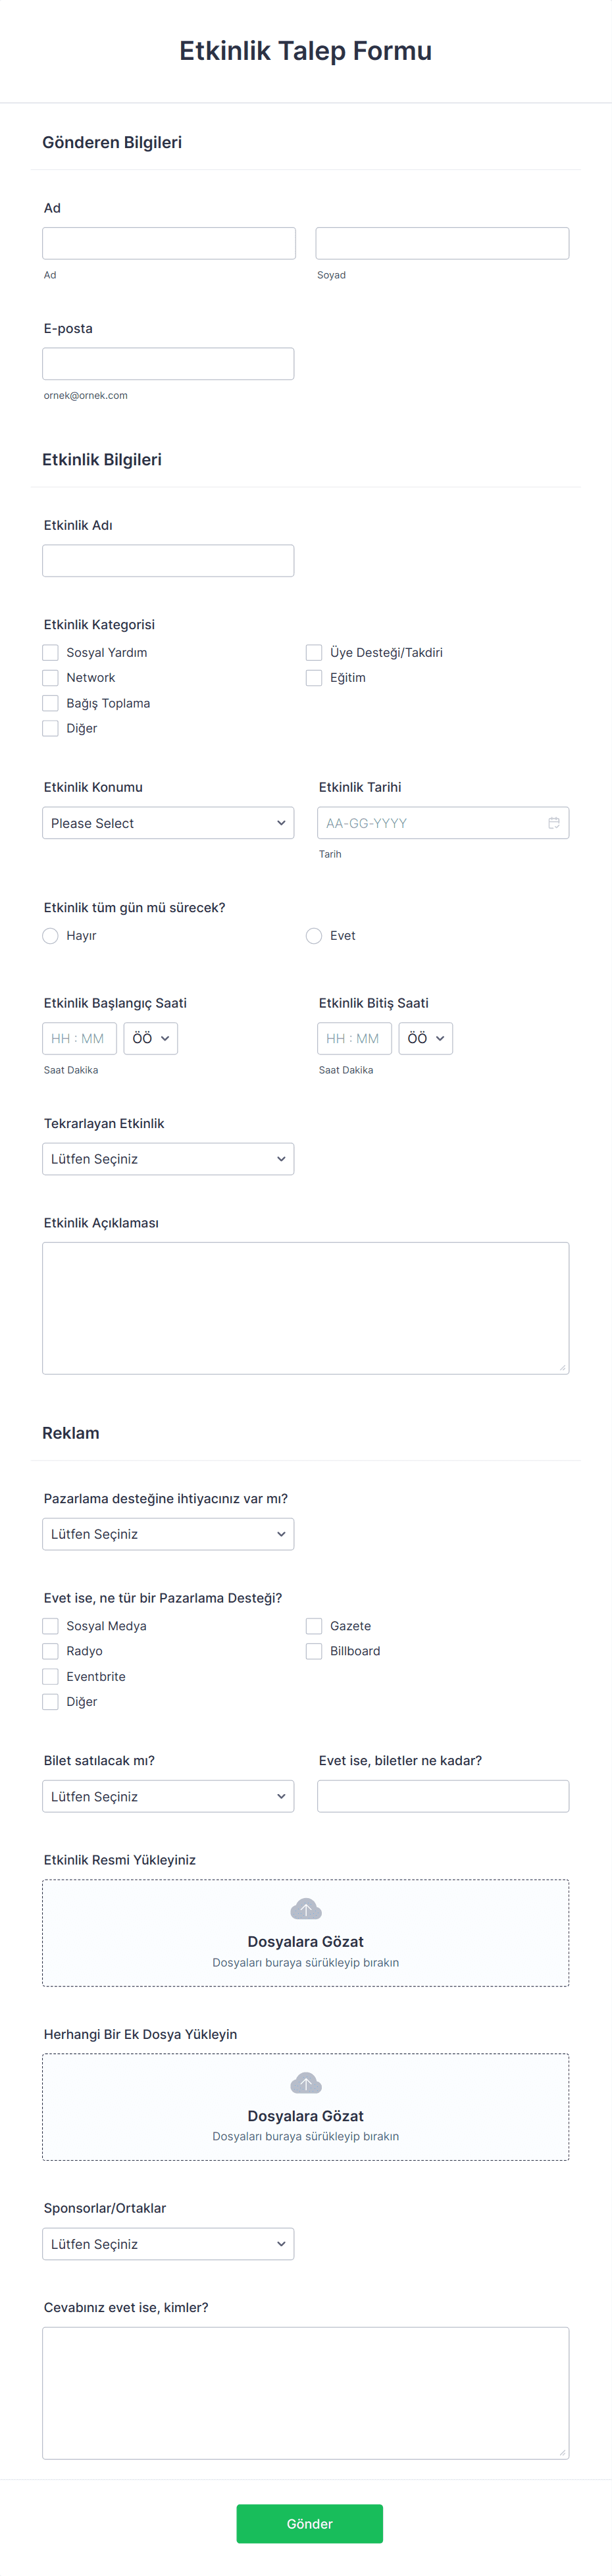Screen dimensions: 612x2576
Task: Expand the Sponsorlar/Ortaklar dropdown
Action: [x=168, y=2244]
